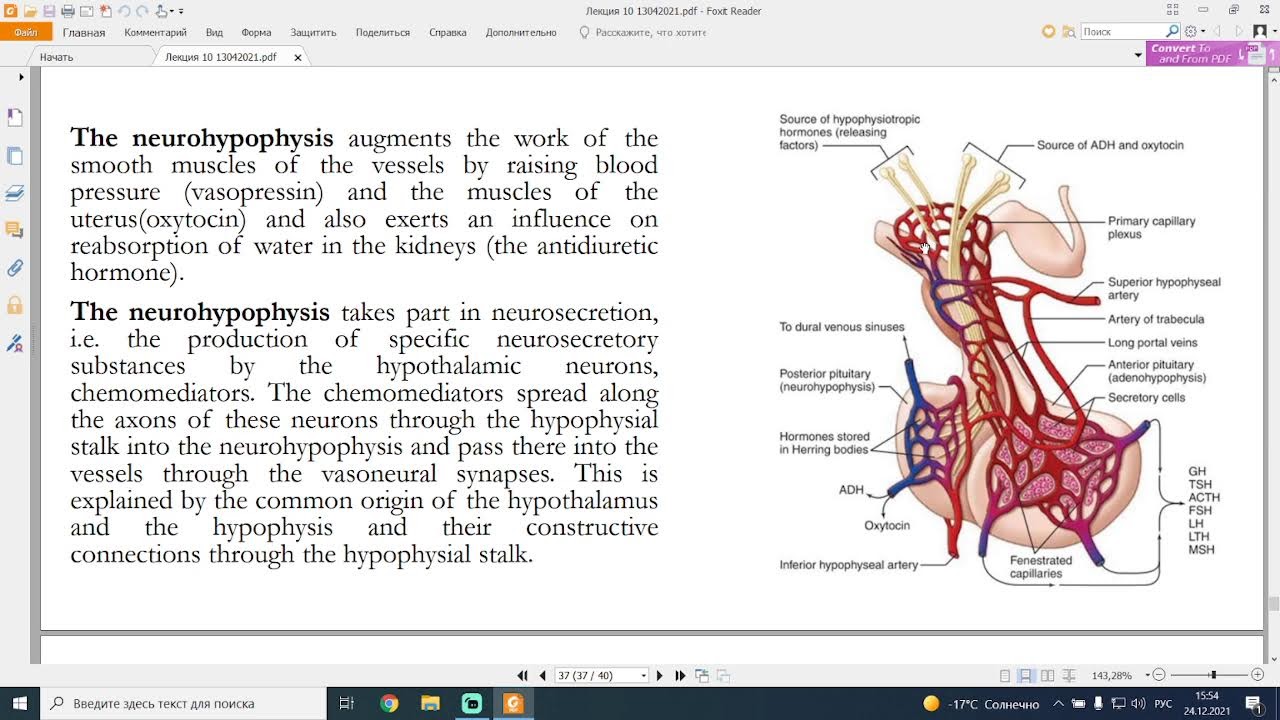The width and height of the screenshot is (1280, 720).
Task: Open the Pages thumbnails panel icon
Action: 14,156
